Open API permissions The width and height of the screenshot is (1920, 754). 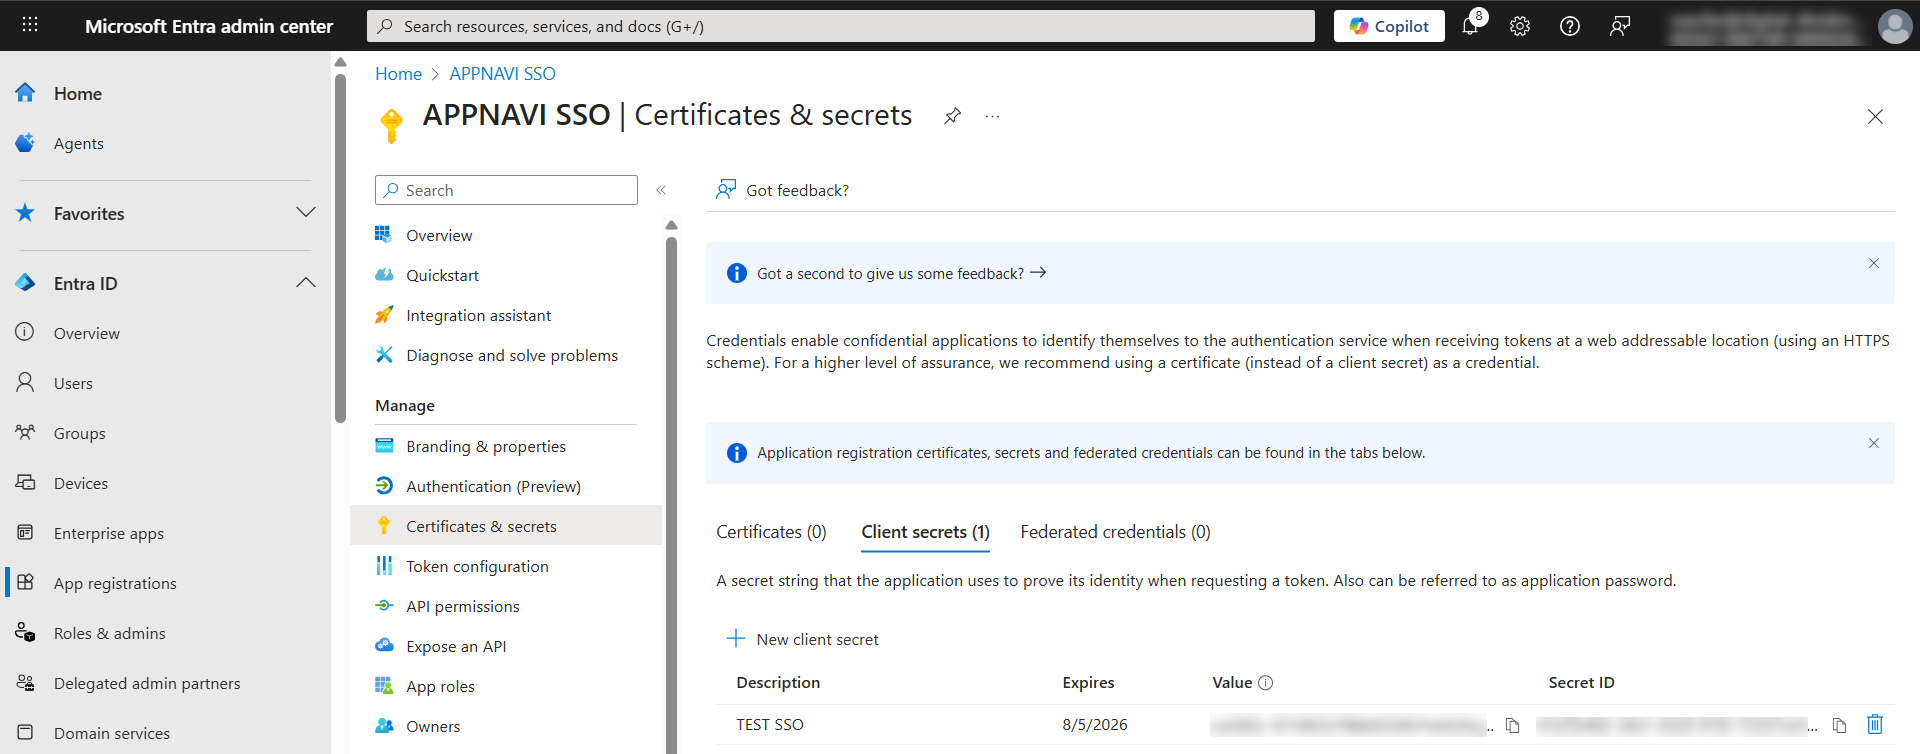click(x=463, y=606)
